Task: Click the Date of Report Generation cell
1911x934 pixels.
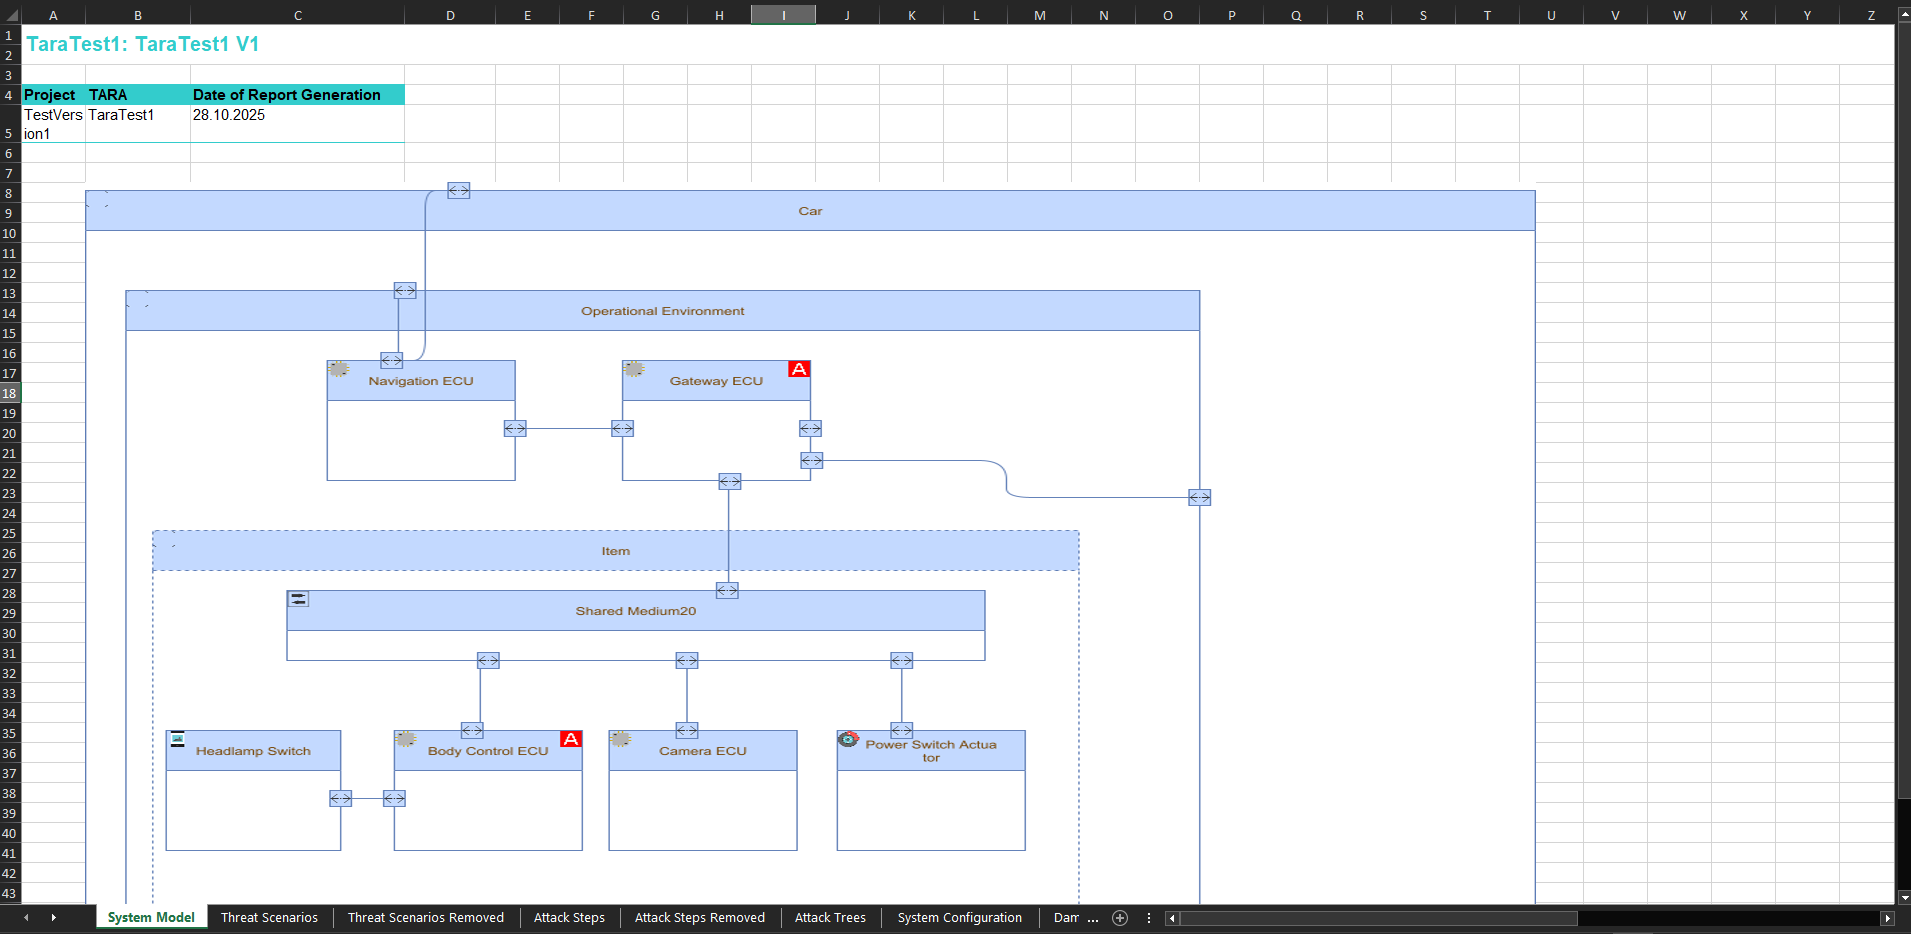Action: coord(296,95)
